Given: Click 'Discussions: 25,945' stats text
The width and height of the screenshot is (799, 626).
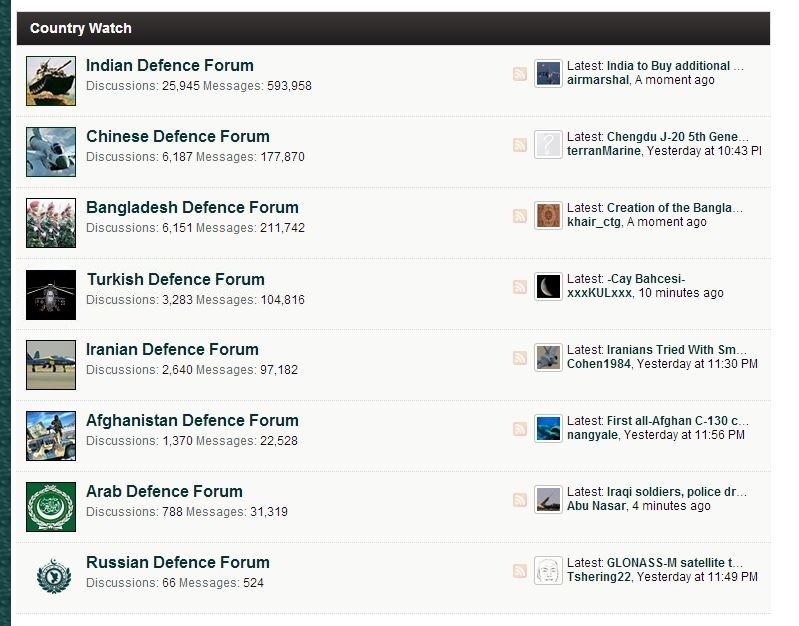Looking at the screenshot, I should [143, 86].
